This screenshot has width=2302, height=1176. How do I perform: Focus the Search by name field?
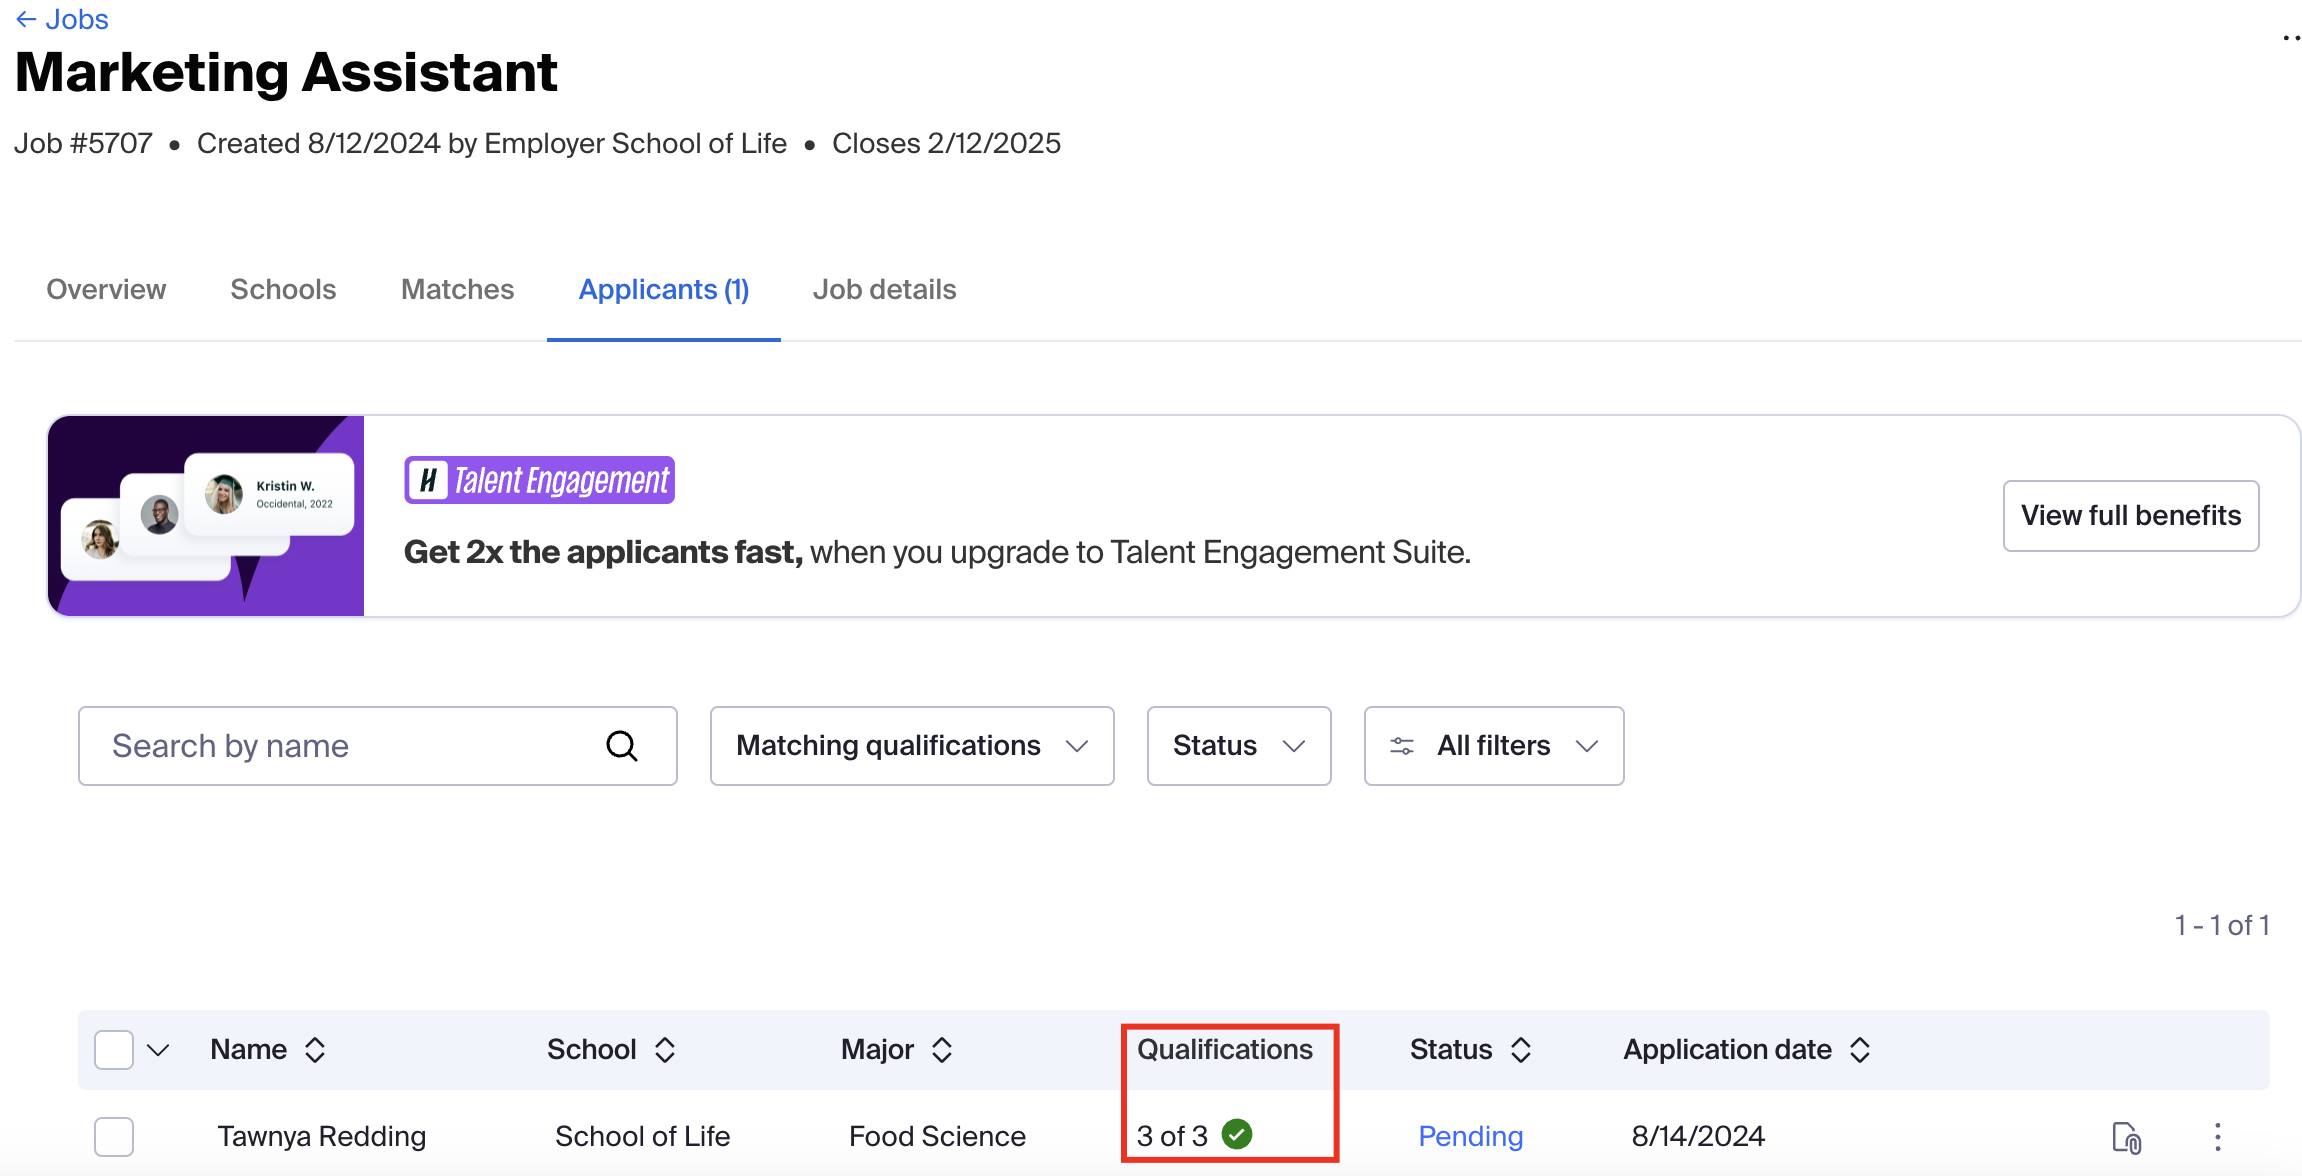click(377, 746)
